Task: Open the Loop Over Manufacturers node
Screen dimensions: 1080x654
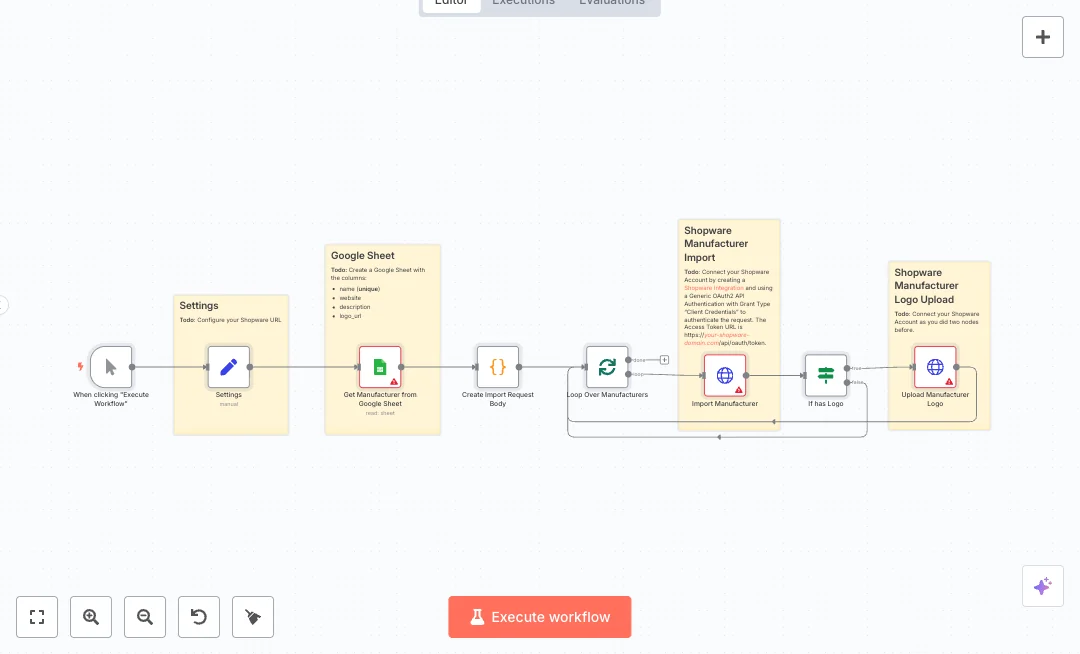Action: point(607,367)
